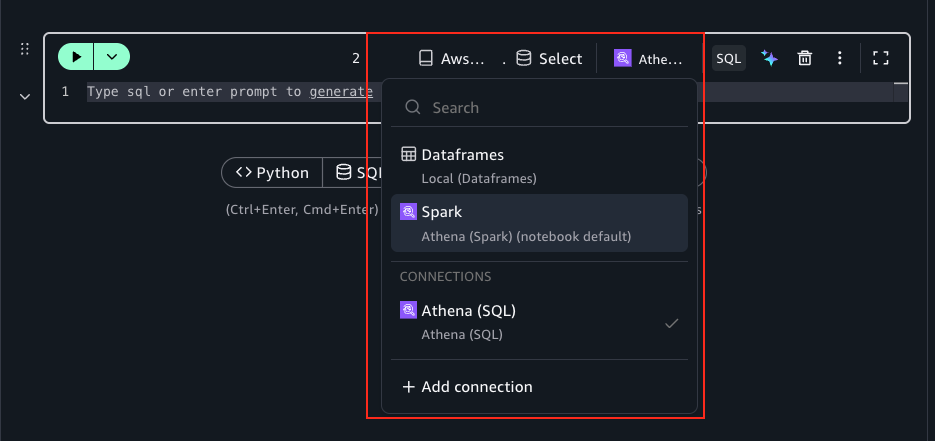
Task: Click the "Local (Dataframes)" subtitle
Action: [x=479, y=178]
